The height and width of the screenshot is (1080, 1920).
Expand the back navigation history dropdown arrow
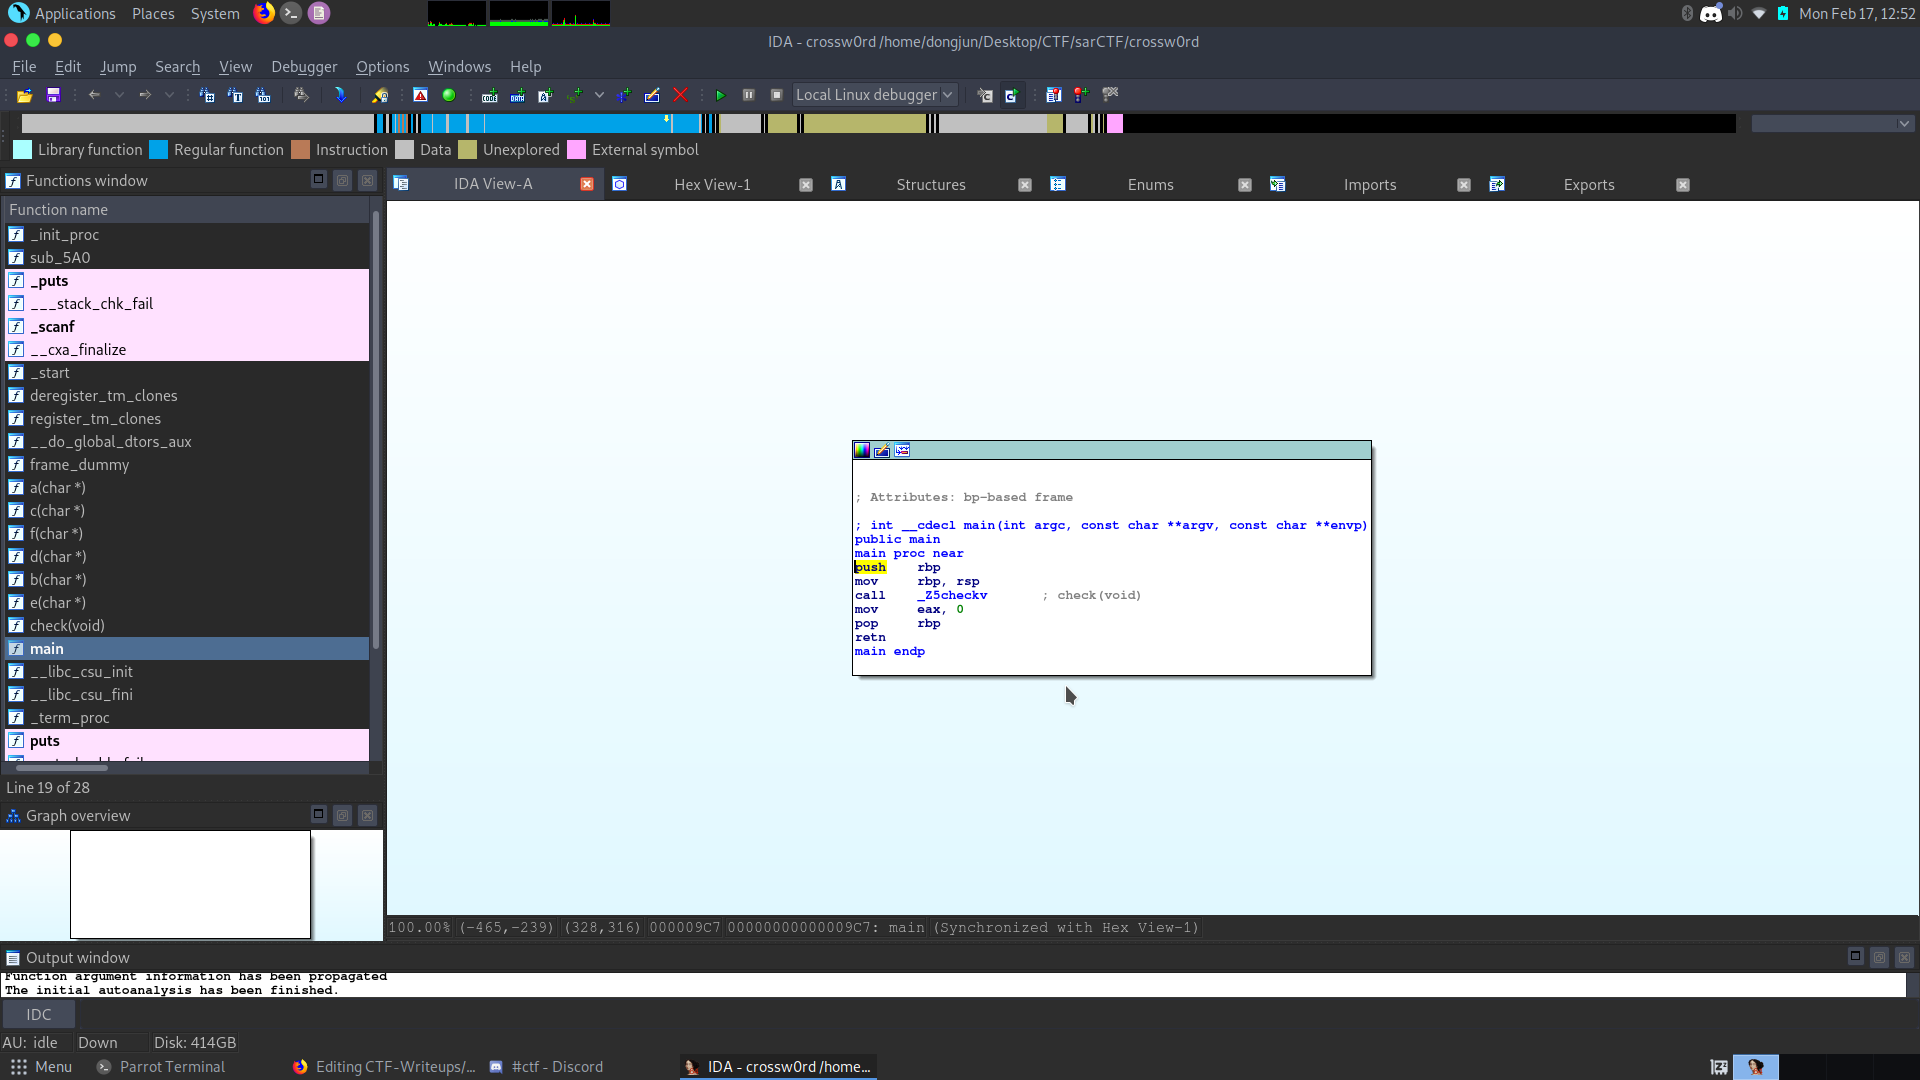pyautogui.click(x=119, y=95)
